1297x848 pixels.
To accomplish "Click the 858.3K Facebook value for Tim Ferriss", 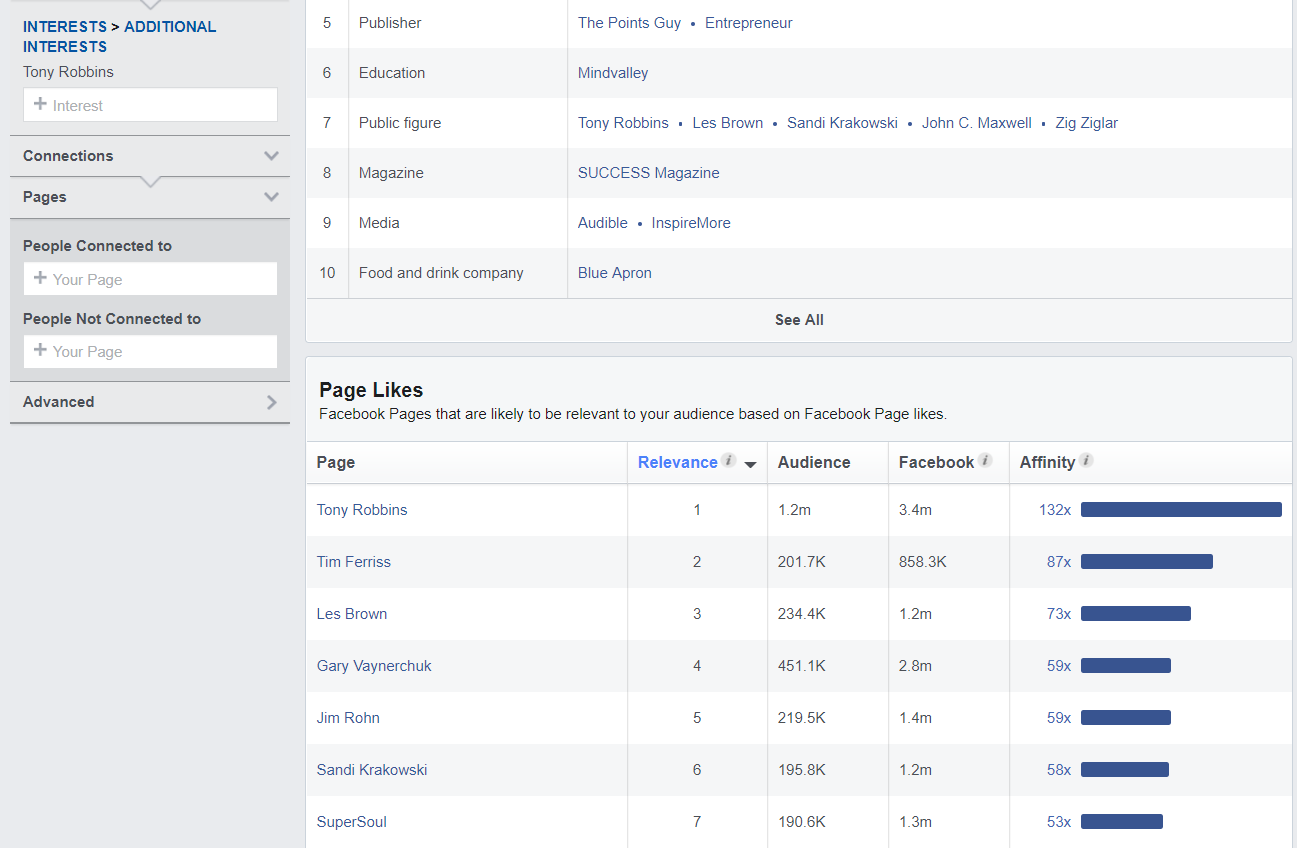I will pos(923,562).
